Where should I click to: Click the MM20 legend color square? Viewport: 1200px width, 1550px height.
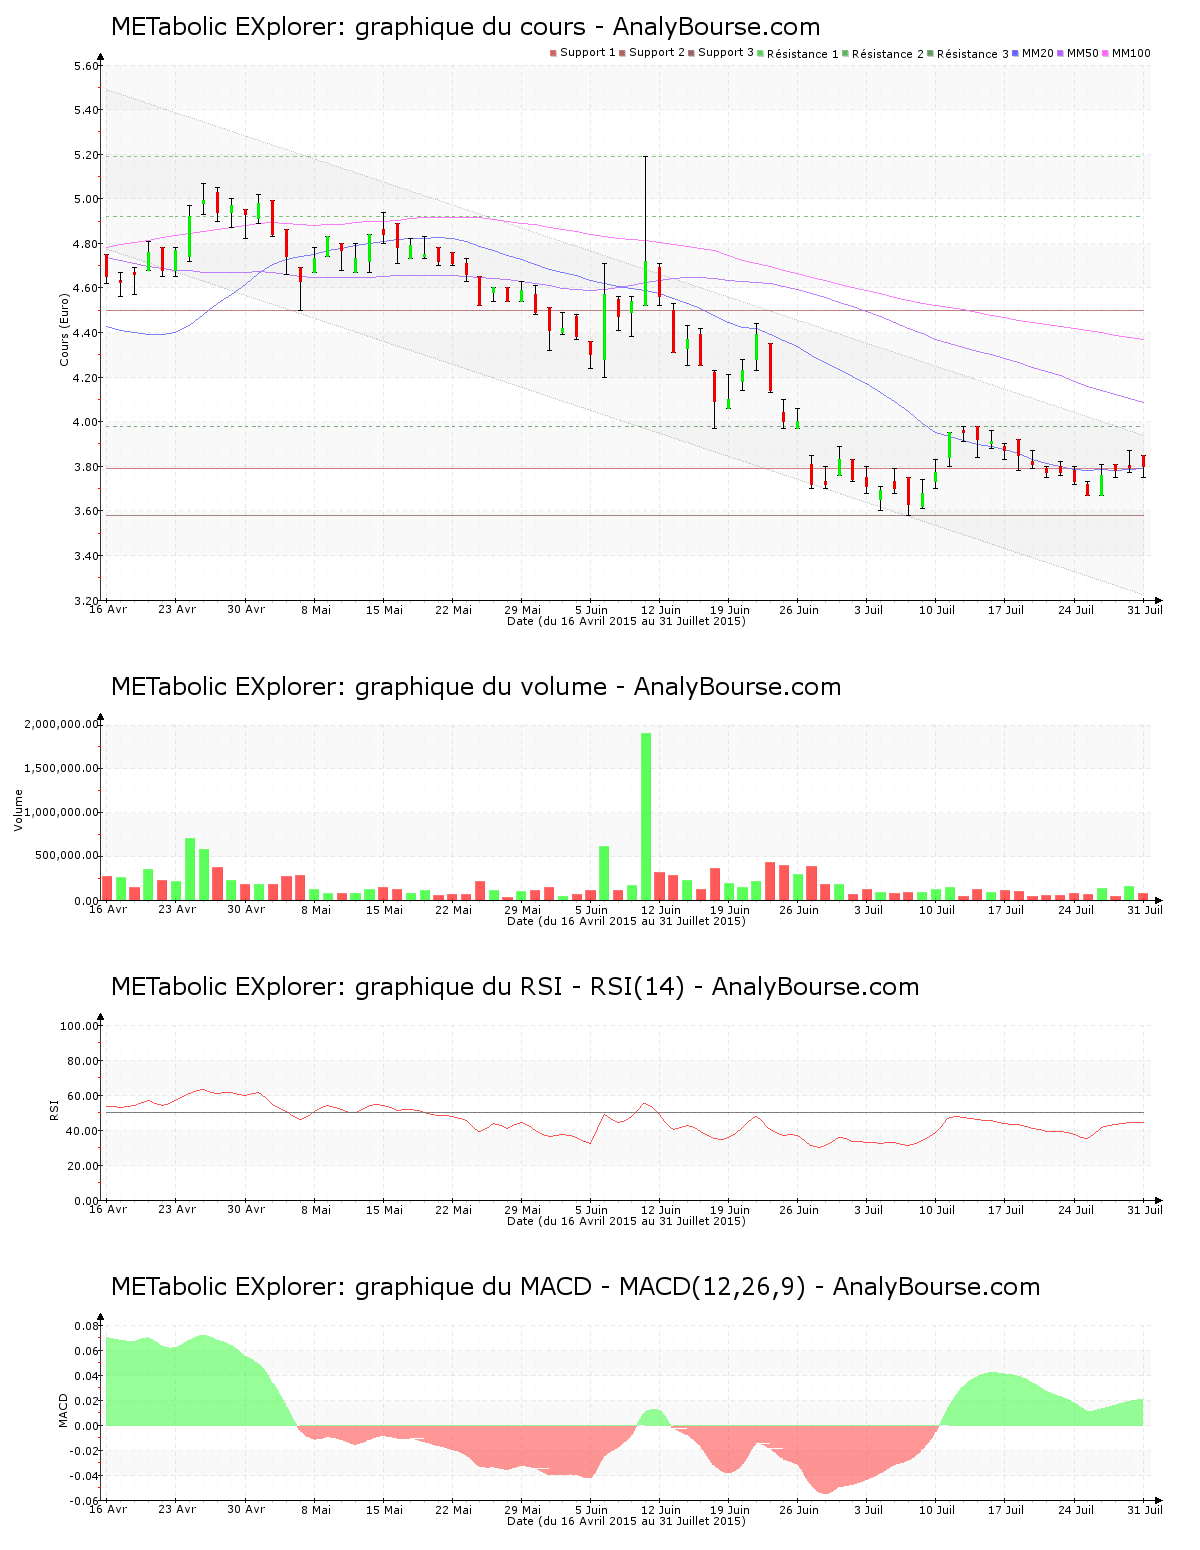coord(1015,53)
